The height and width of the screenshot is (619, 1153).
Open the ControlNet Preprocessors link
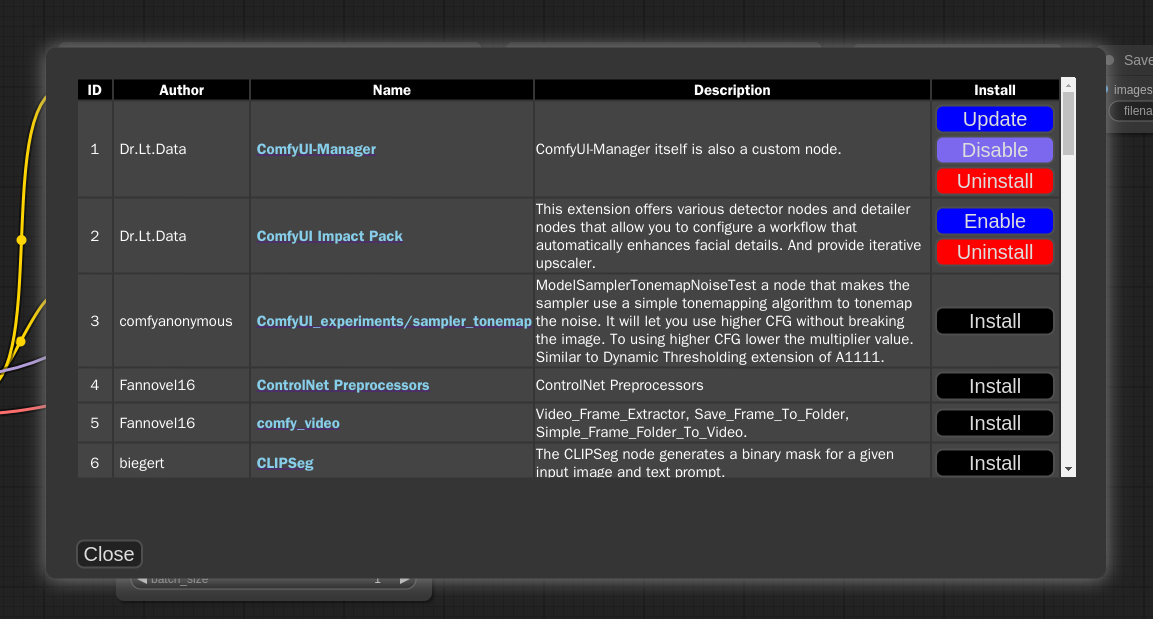pyautogui.click(x=343, y=384)
